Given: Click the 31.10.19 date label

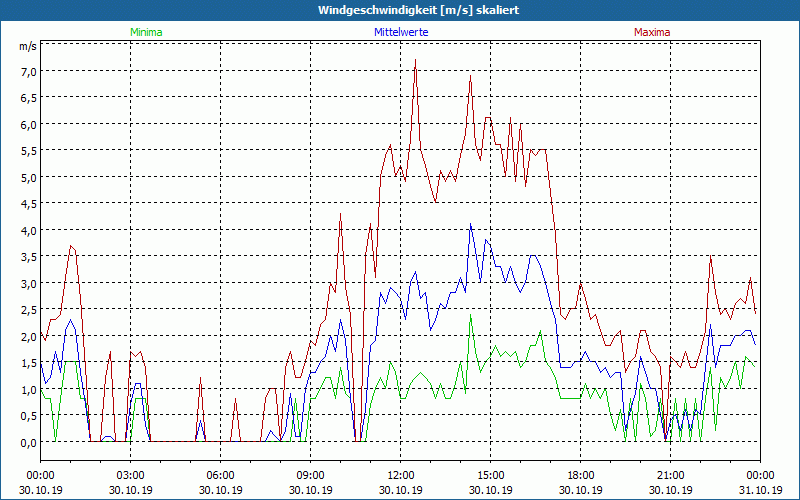Looking at the screenshot, I should pyautogui.click(x=760, y=490).
